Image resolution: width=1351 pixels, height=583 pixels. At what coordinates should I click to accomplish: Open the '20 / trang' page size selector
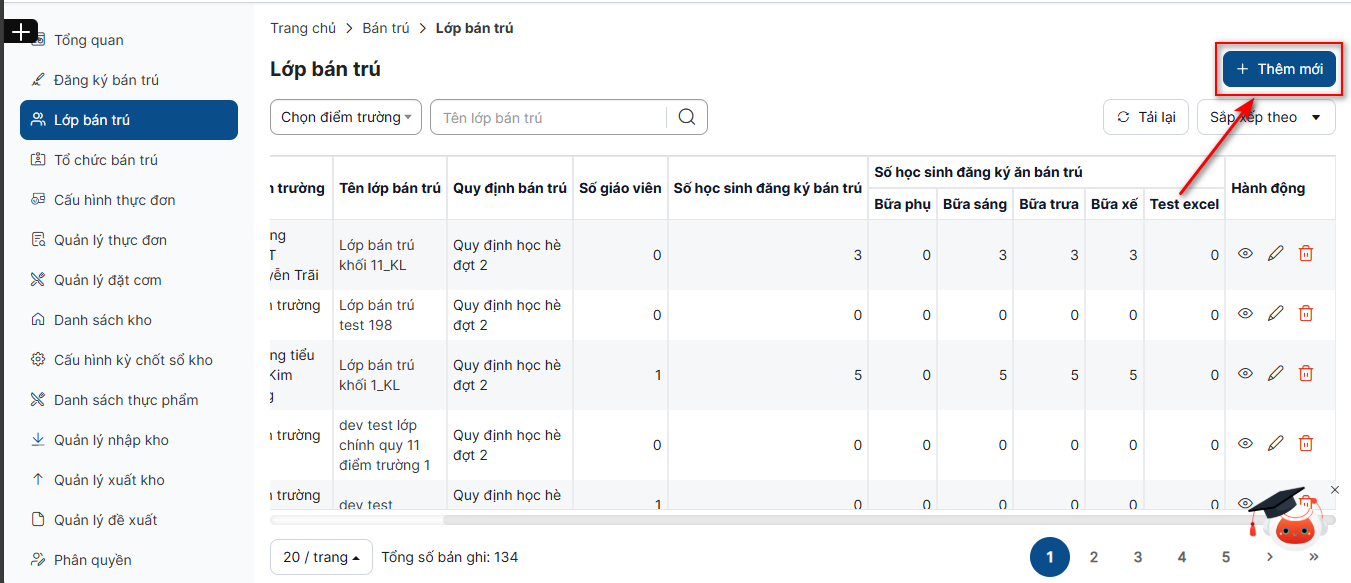[321, 557]
